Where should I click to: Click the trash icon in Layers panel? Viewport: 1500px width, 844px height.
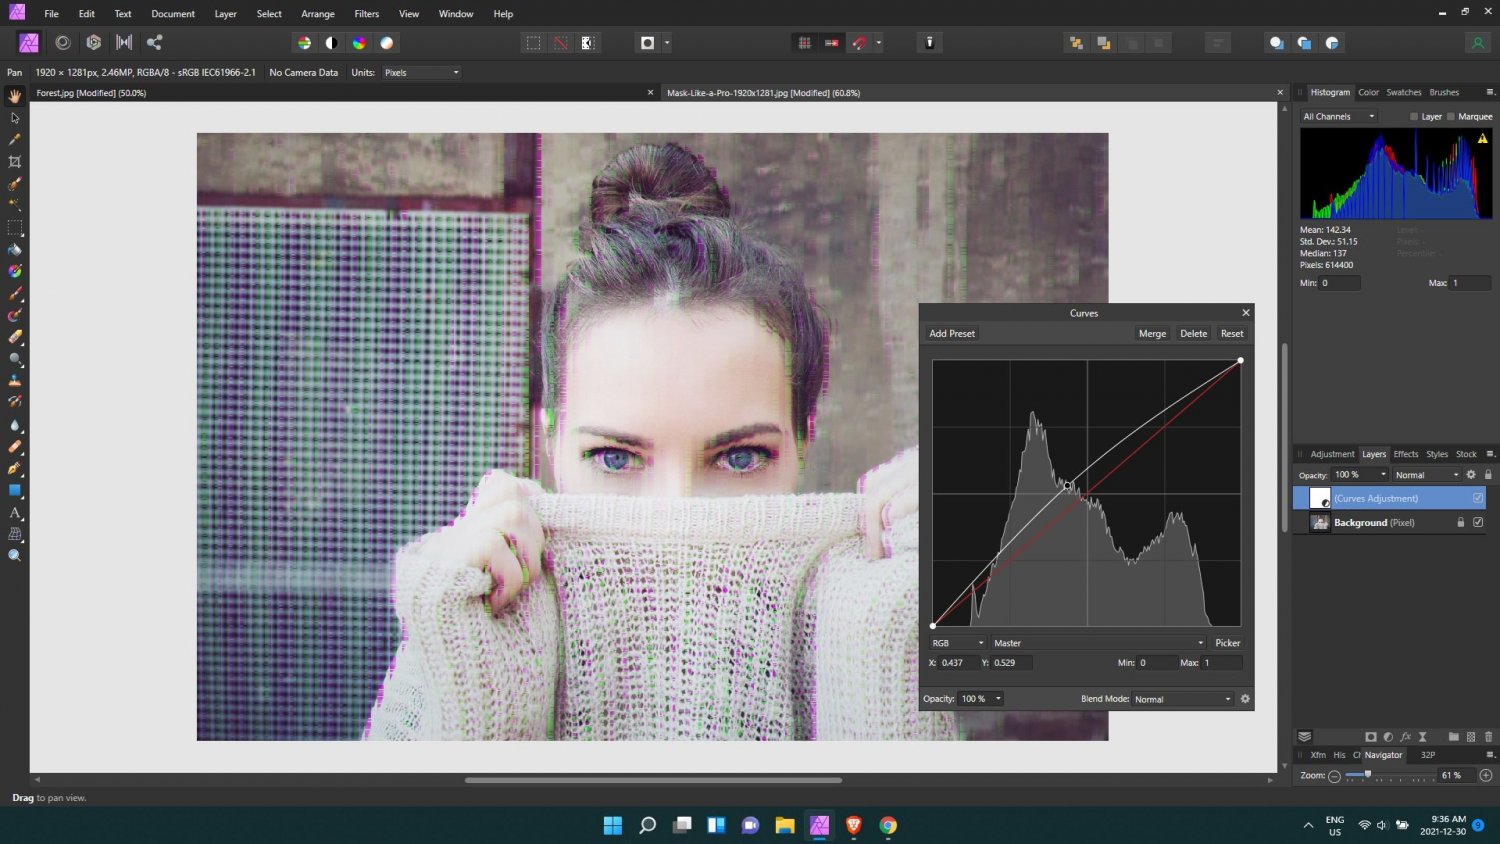coord(1488,737)
